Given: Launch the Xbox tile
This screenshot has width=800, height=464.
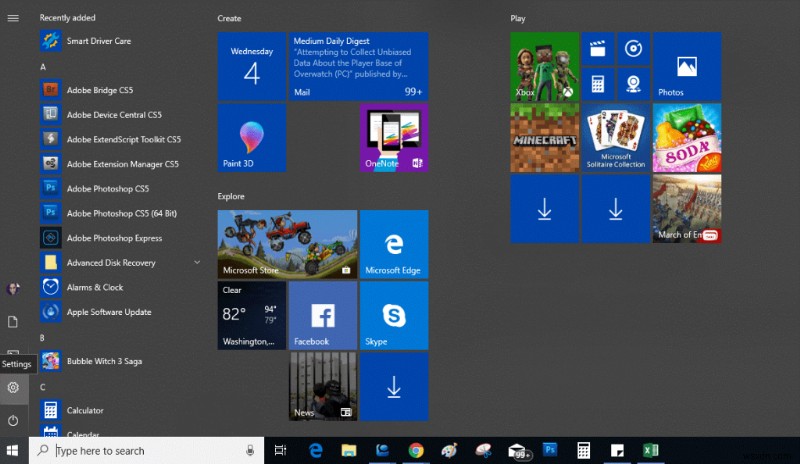Looking at the screenshot, I should 544,66.
